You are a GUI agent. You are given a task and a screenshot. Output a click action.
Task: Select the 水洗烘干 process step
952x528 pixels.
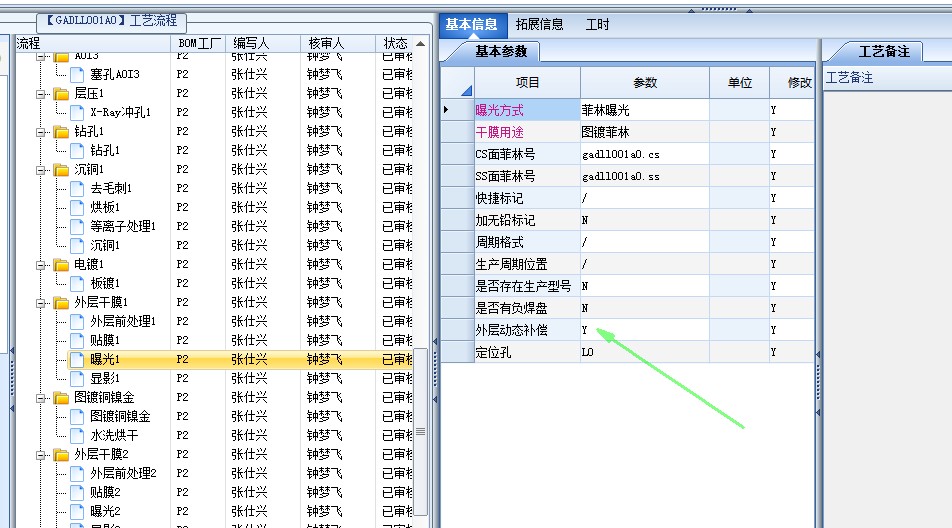tap(114, 435)
